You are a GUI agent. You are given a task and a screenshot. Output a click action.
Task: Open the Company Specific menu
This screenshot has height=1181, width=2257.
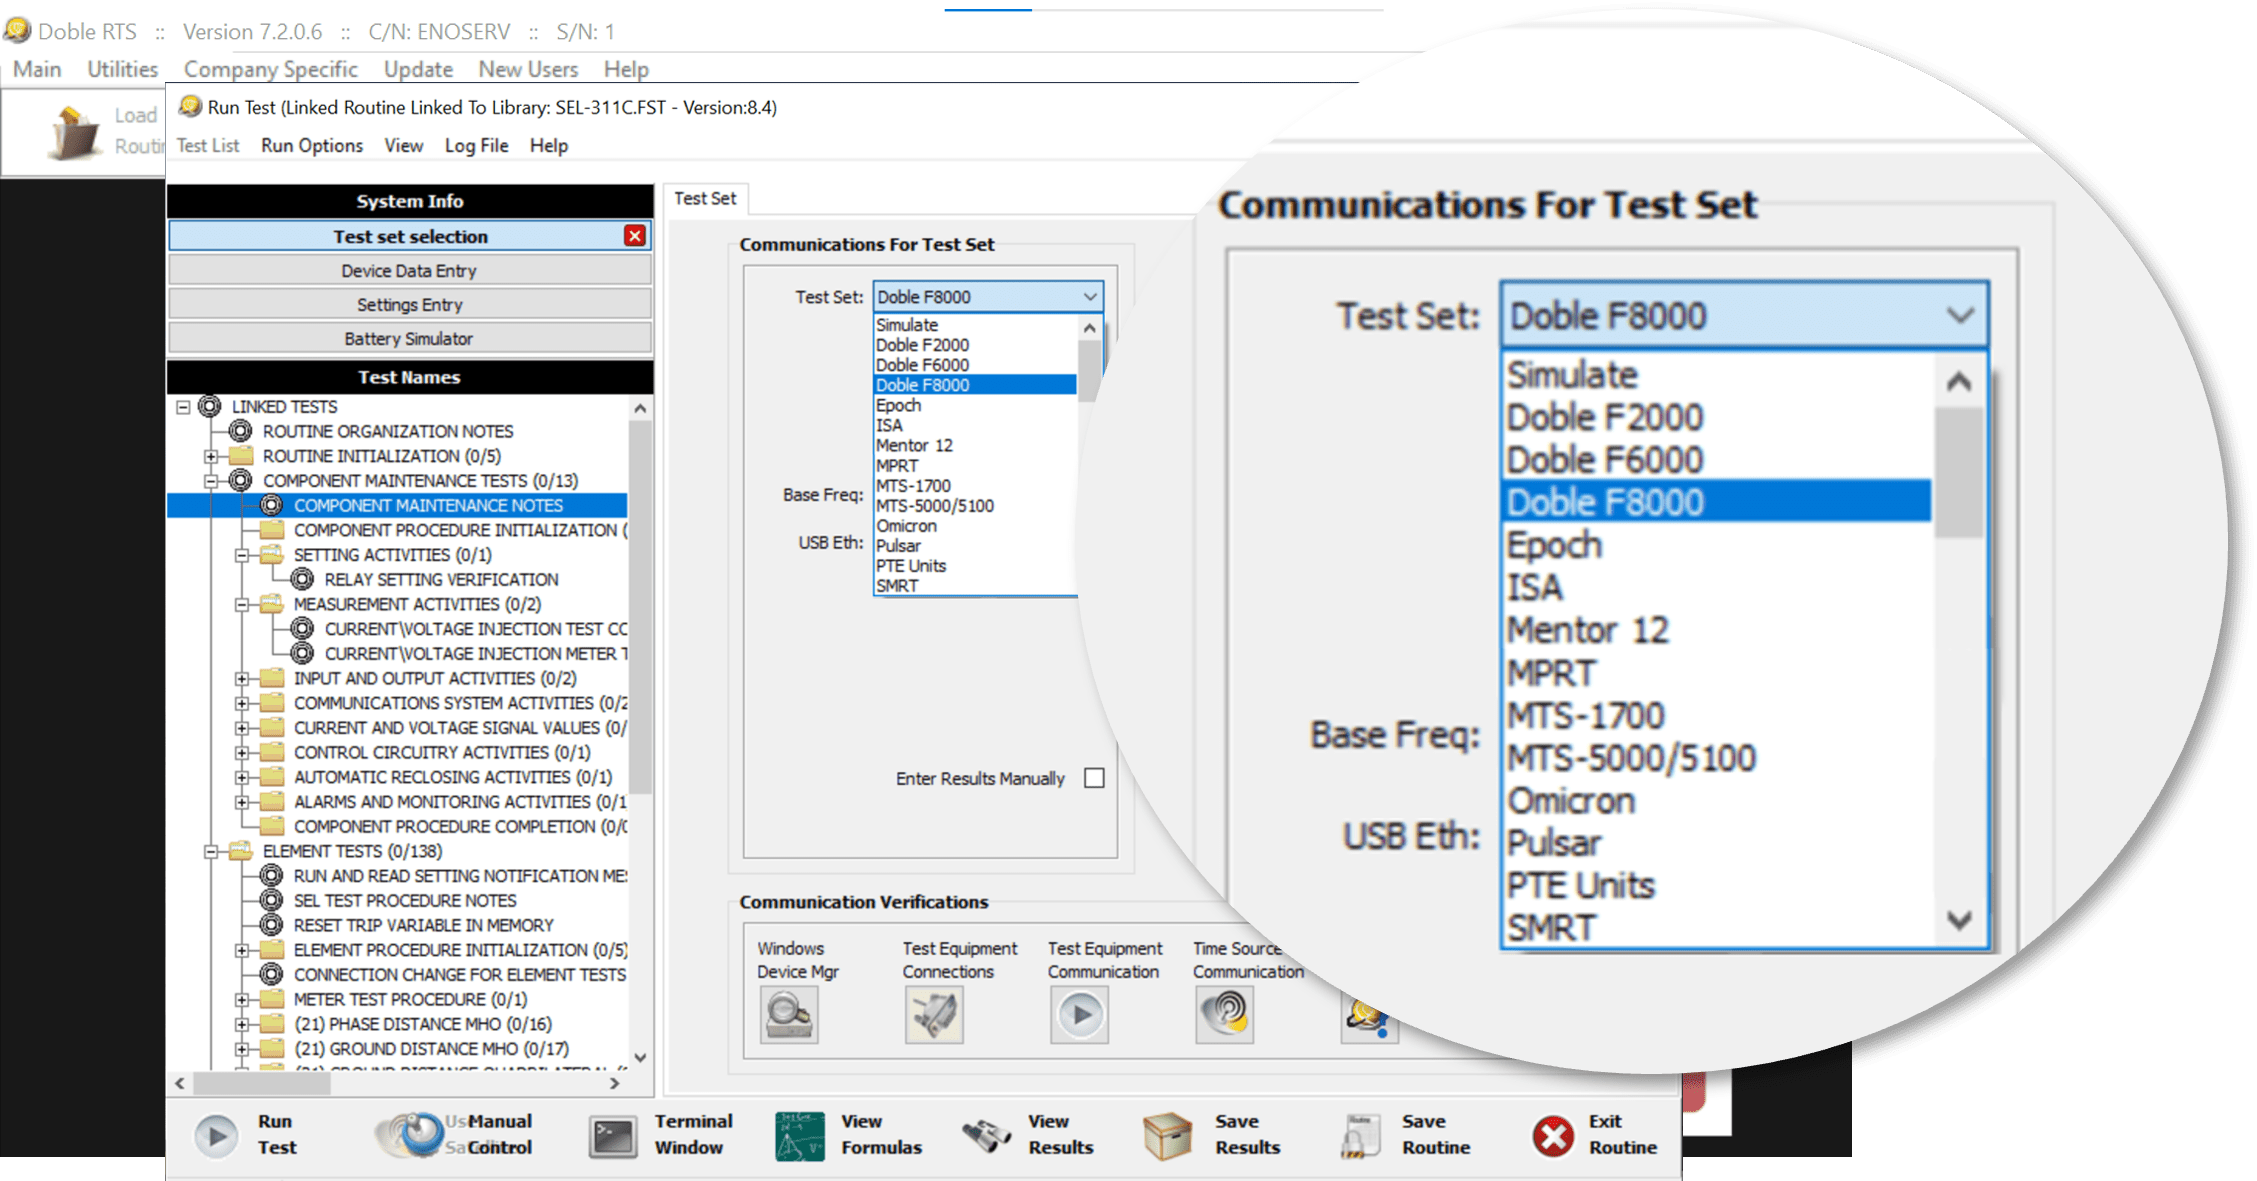pyautogui.click(x=270, y=69)
